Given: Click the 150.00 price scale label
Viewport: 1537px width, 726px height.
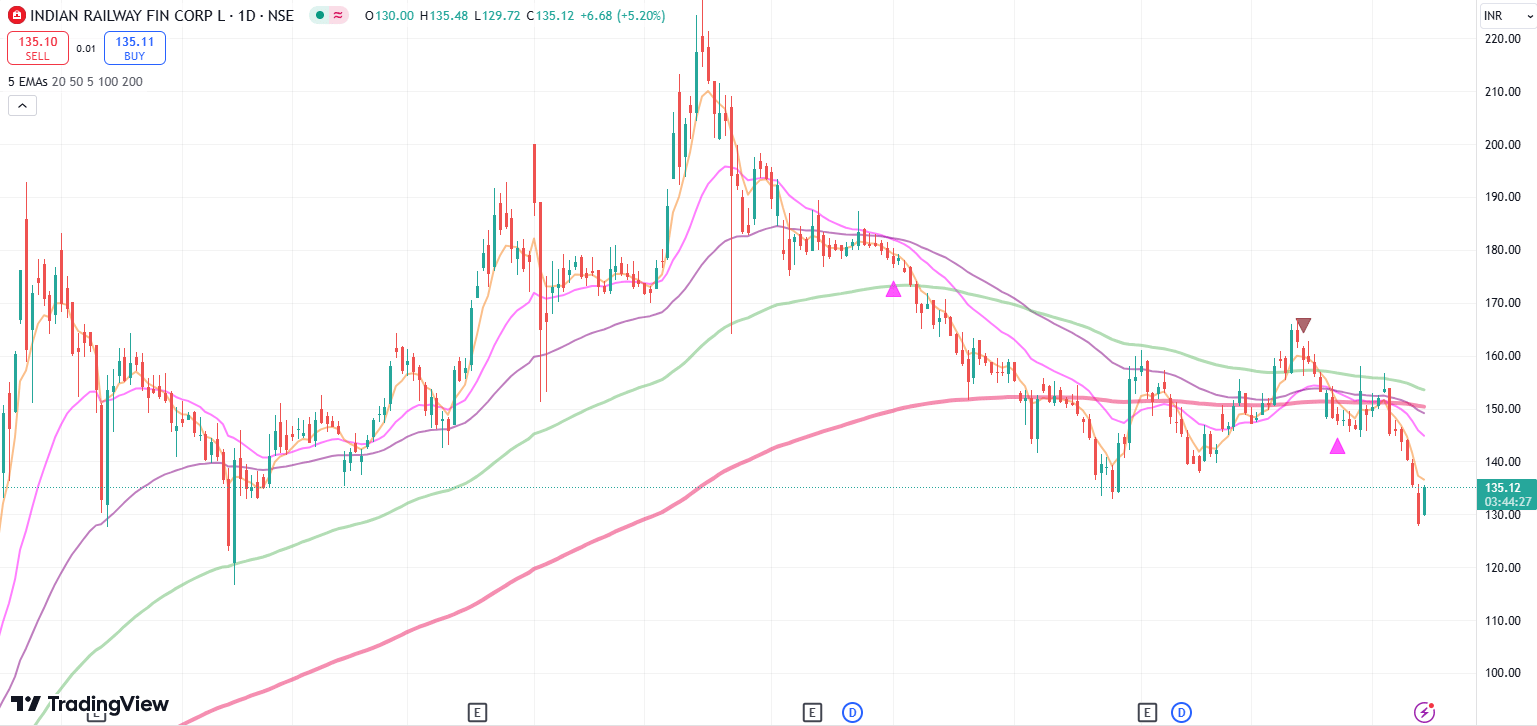Looking at the screenshot, I should coord(1504,409).
